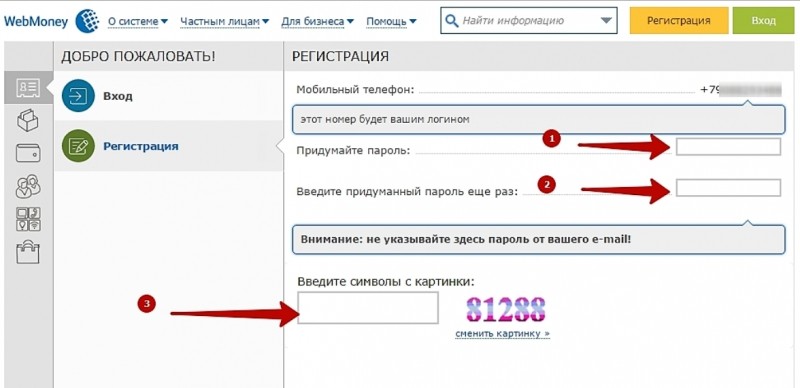Viewport: 800px width, 388px height.
Task: Select Регистрация in the welcome panel
Action: click(169, 146)
